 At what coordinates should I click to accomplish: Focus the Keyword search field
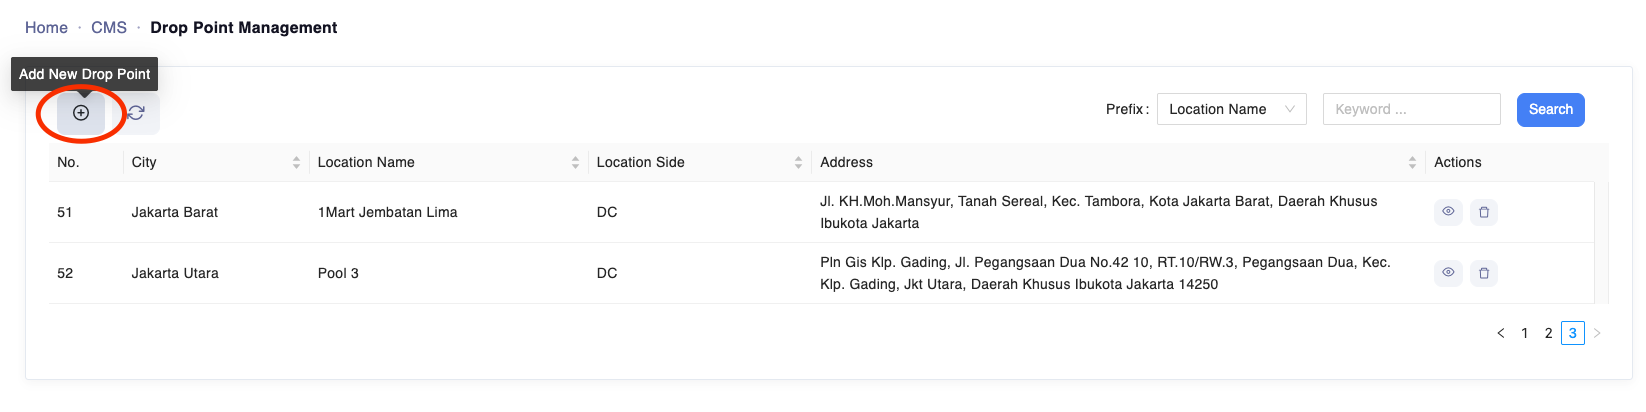[x=1411, y=109]
